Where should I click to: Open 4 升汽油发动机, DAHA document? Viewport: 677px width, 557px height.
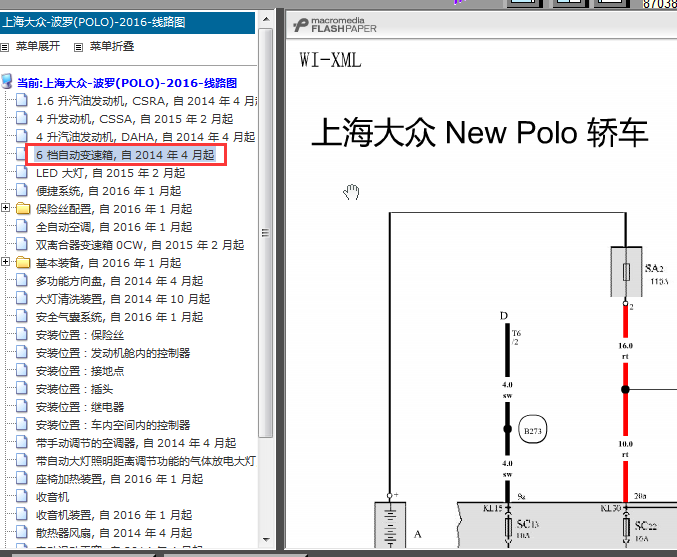(x=146, y=137)
